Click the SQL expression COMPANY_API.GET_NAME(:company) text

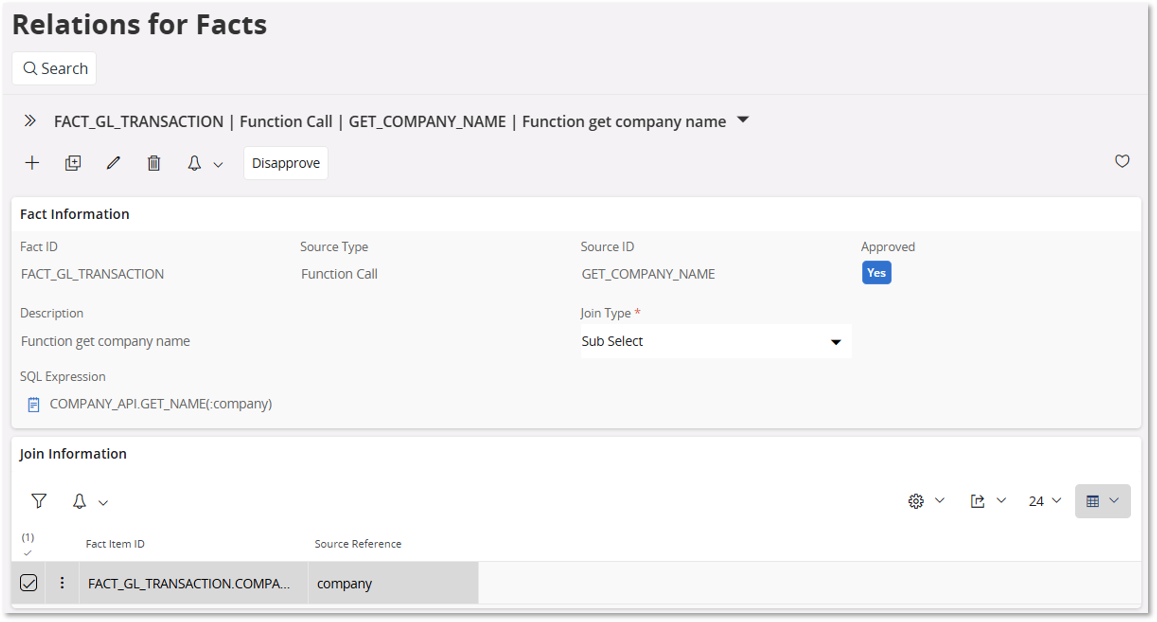tap(161, 404)
